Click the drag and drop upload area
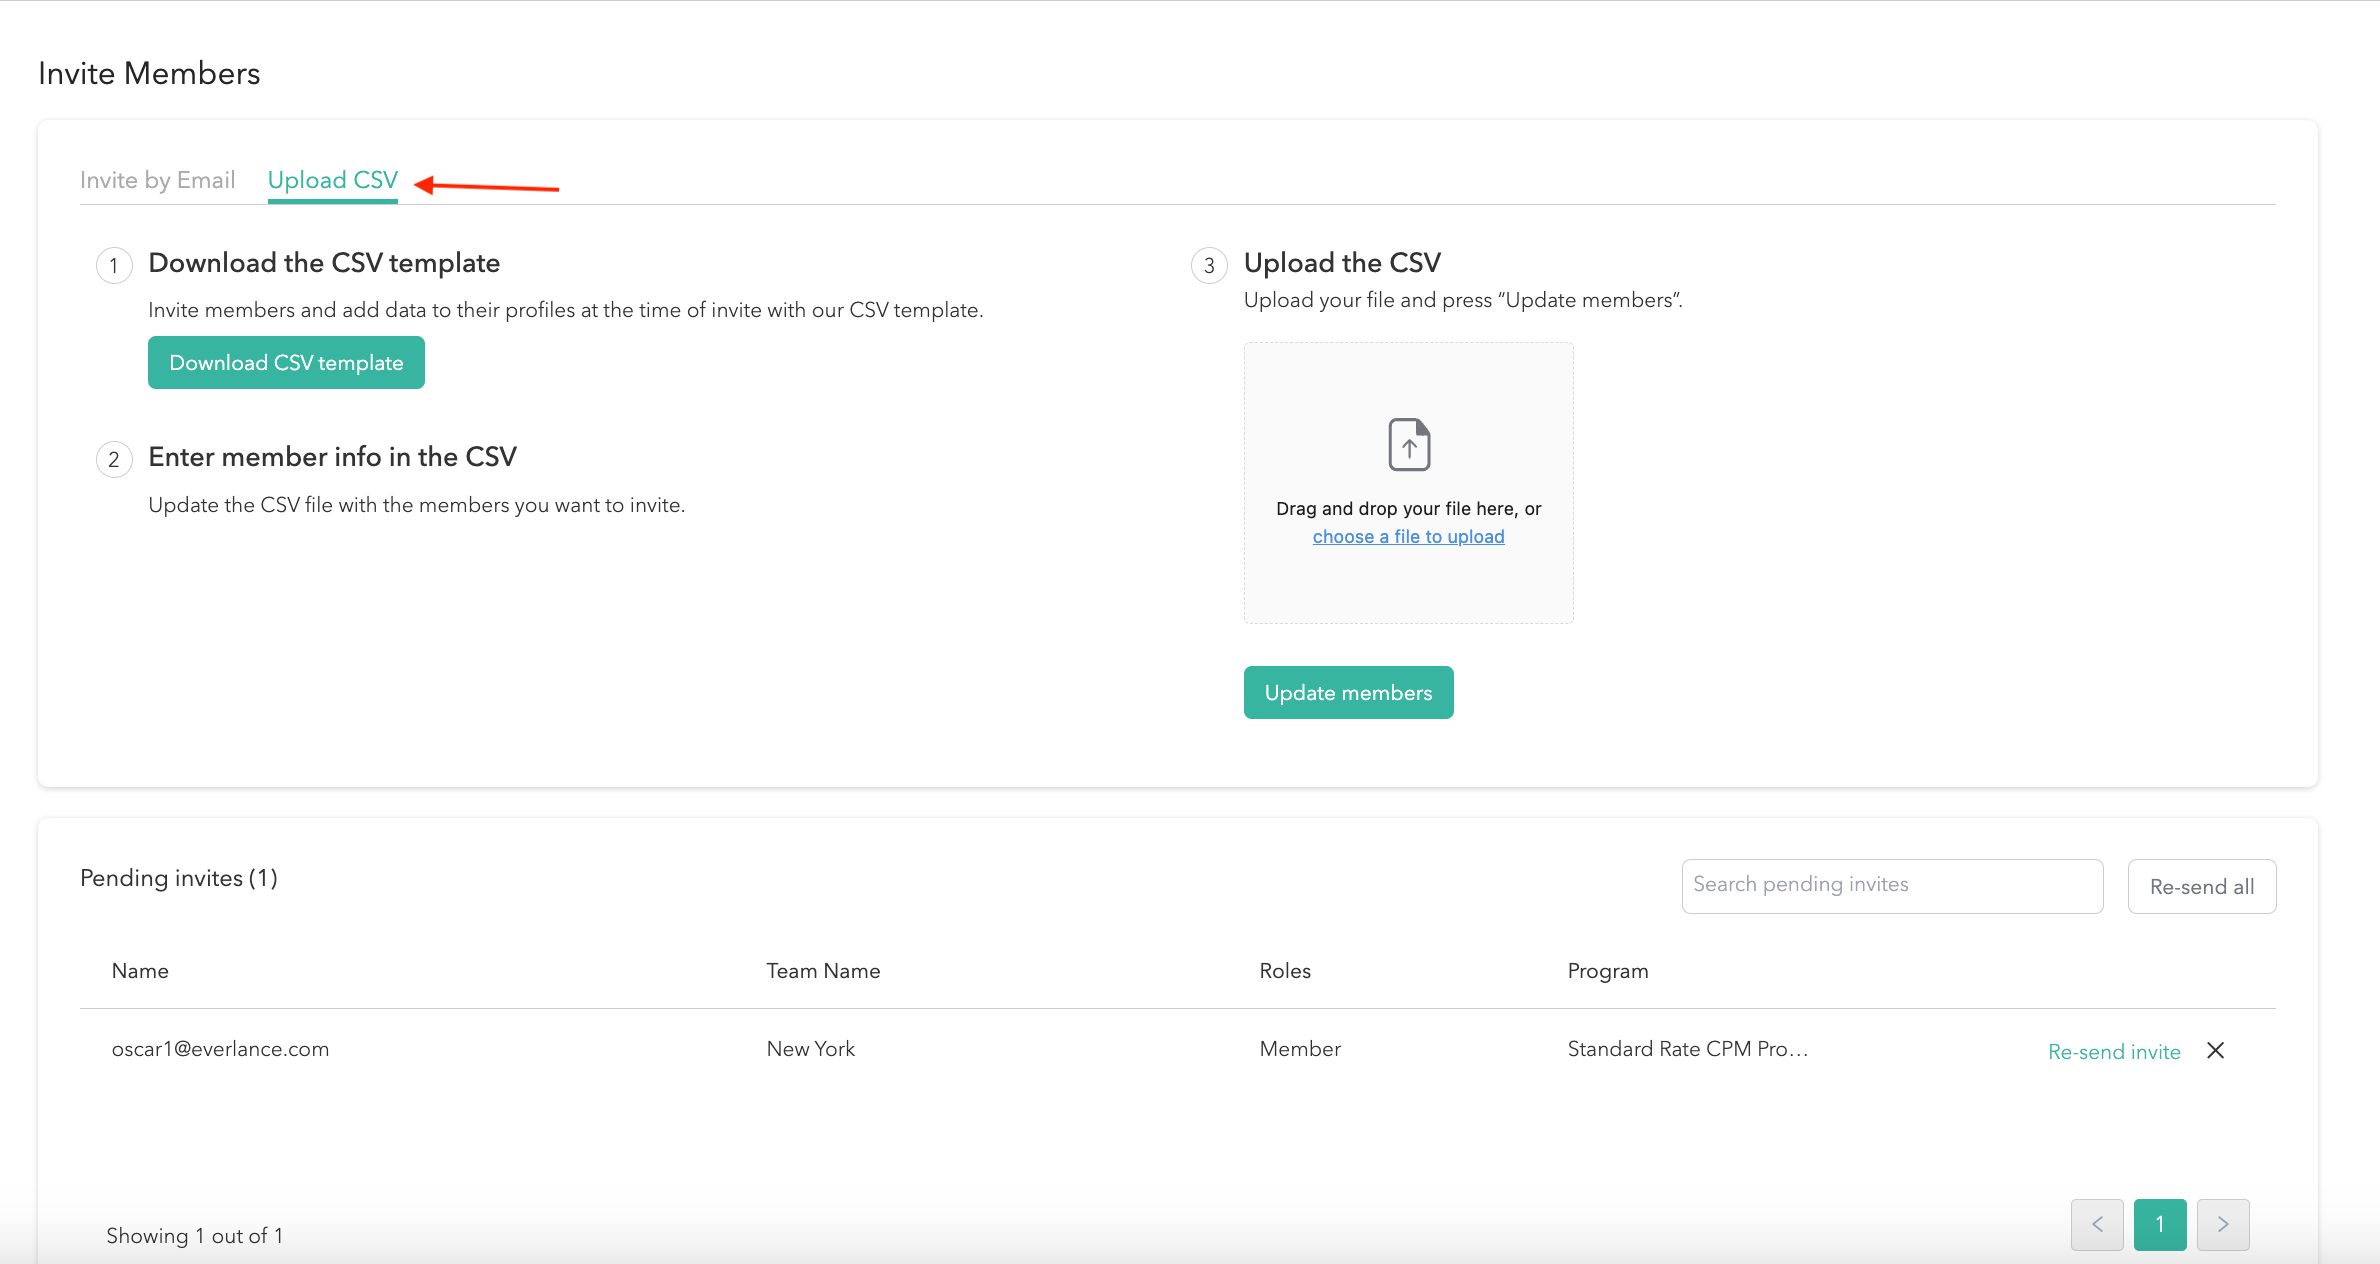This screenshot has height=1264, width=2380. click(1408, 590)
